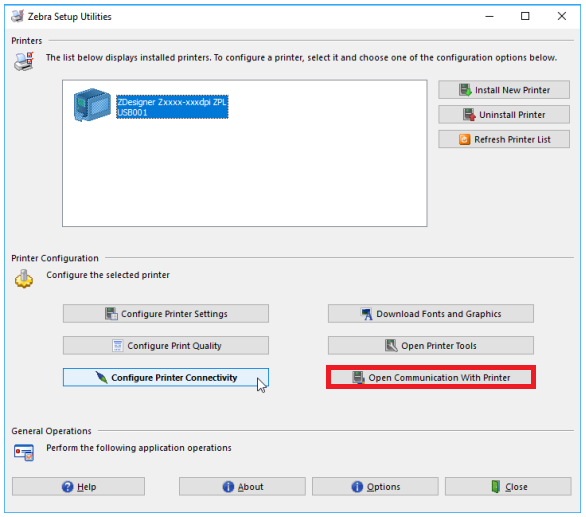Refresh the printer list
Viewport: 586px width, 517px height.
pyautogui.click(x=504, y=139)
